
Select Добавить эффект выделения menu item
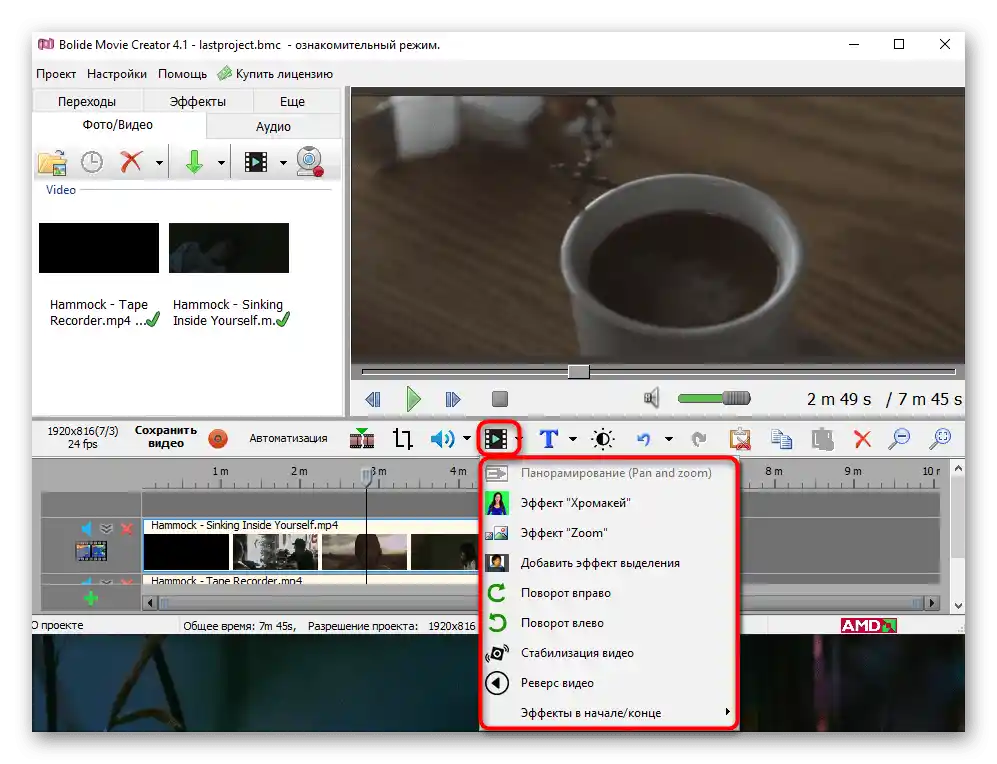pos(609,563)
